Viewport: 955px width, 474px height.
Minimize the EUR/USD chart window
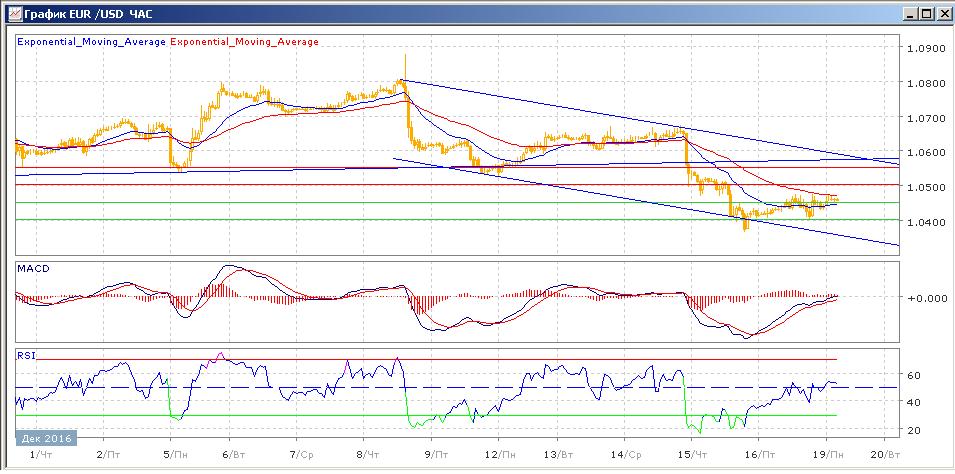tap(908, 13)
